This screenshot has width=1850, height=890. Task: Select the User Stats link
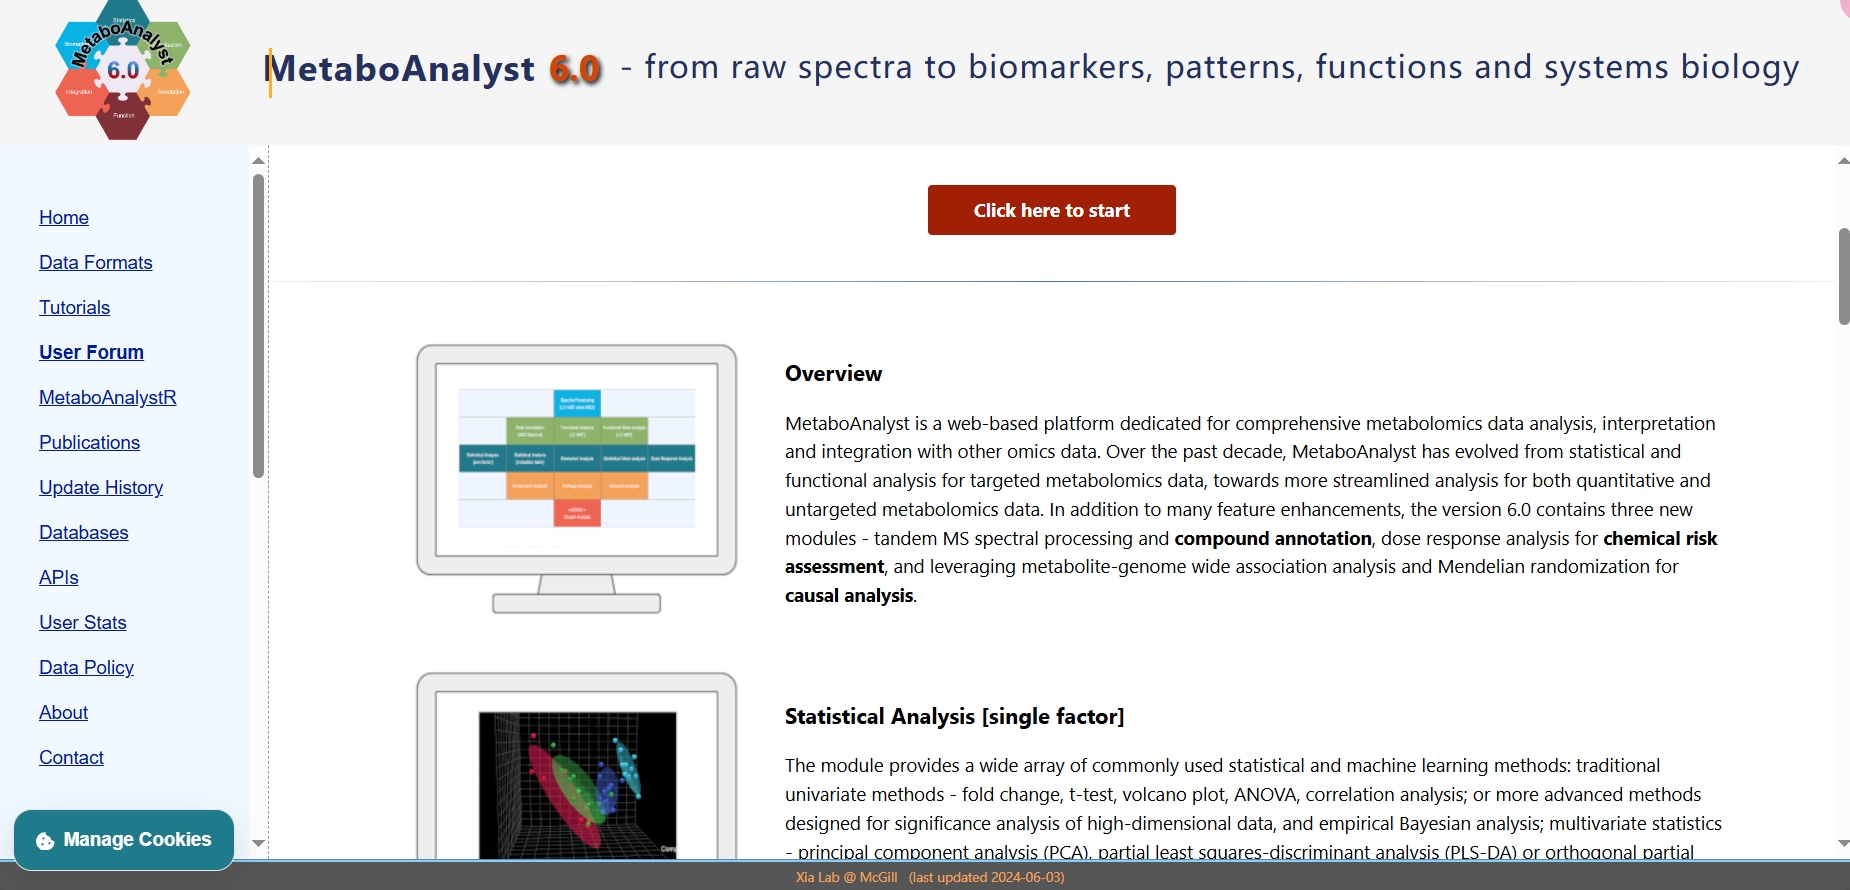pos(83,622)
